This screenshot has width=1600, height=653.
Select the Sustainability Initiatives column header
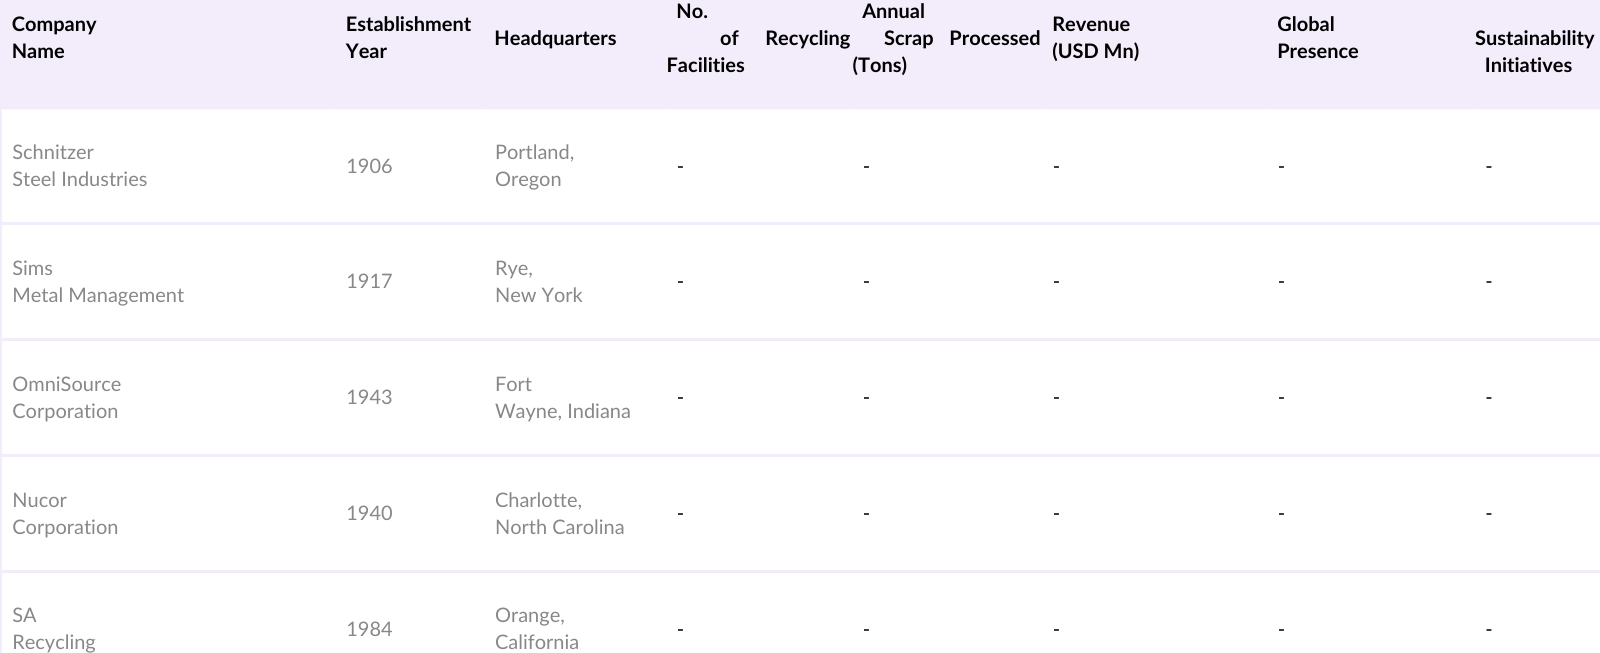[1533, 51]
